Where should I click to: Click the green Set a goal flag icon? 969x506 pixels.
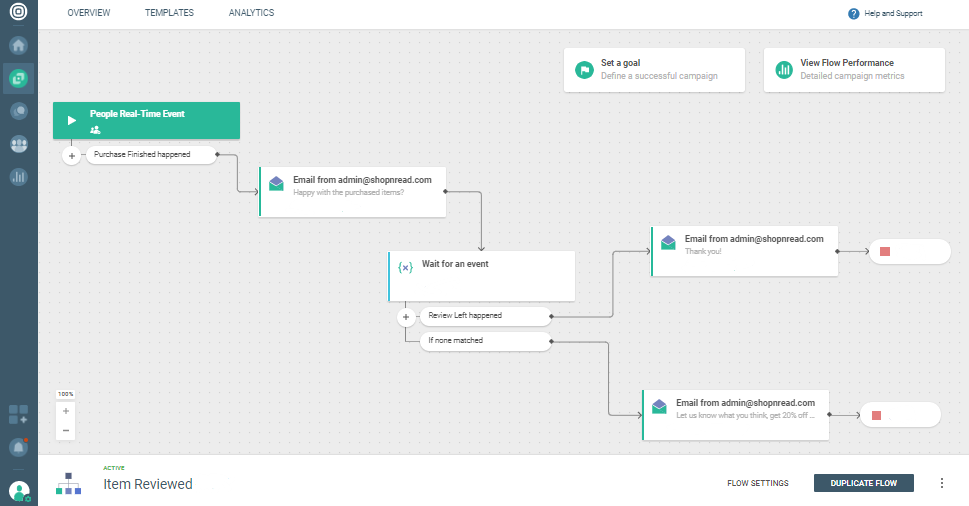tap(584, 70)
